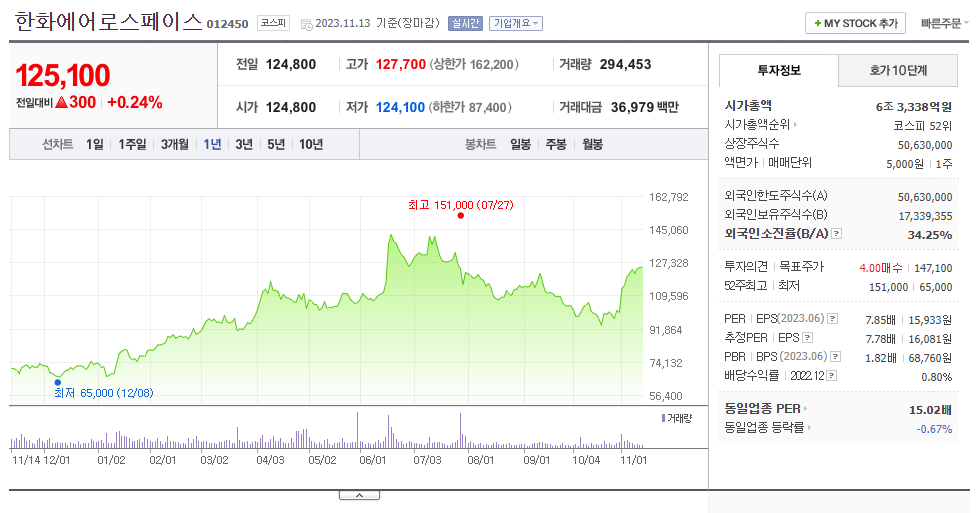
Task: Open 시가총액순위 arrow link
Action: (x=795, y=125)
